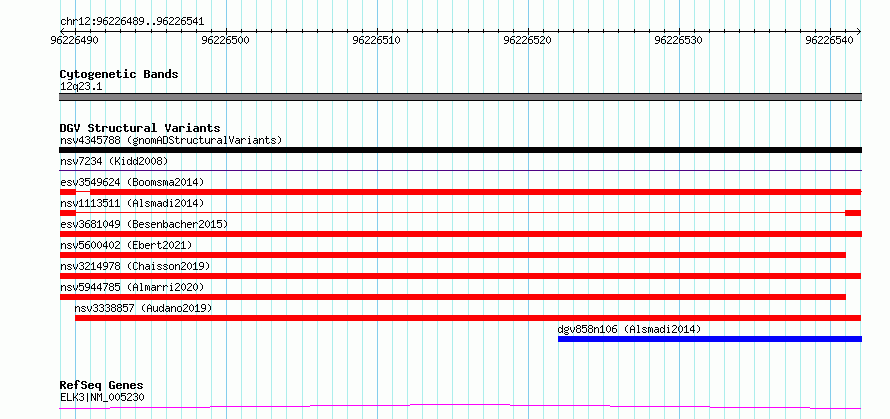This screenshot has height=419, width=890.
Task: Select the Cytogenetic Bands track title
Action: coord(119,74)
